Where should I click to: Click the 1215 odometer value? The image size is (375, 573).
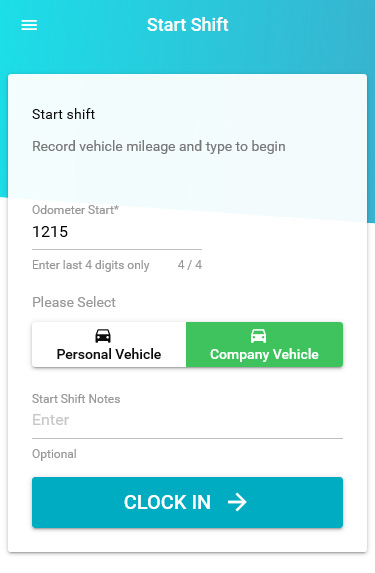(x=50, y=232)
